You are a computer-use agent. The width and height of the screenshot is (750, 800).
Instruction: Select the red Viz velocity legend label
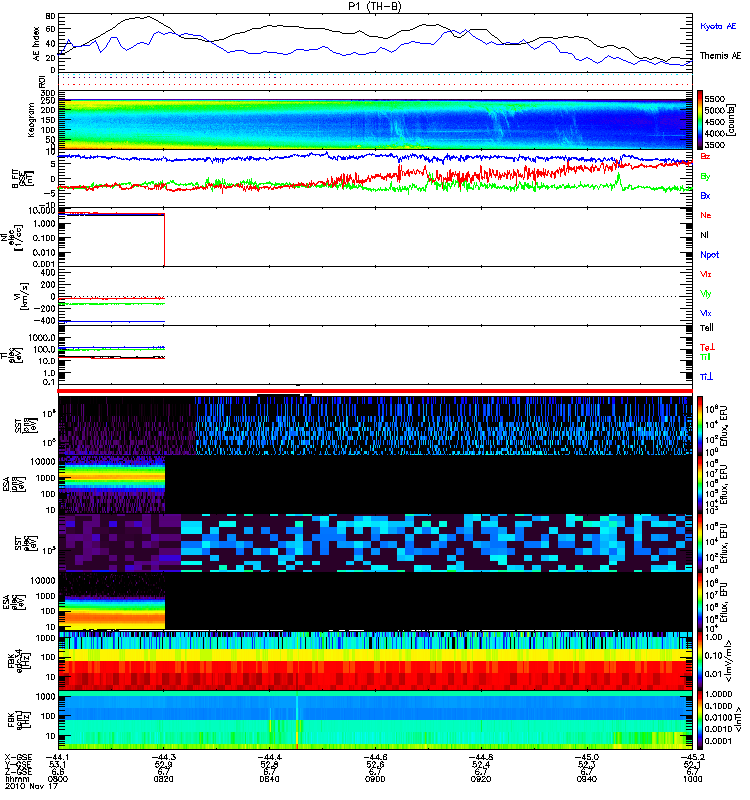[706, 274]
